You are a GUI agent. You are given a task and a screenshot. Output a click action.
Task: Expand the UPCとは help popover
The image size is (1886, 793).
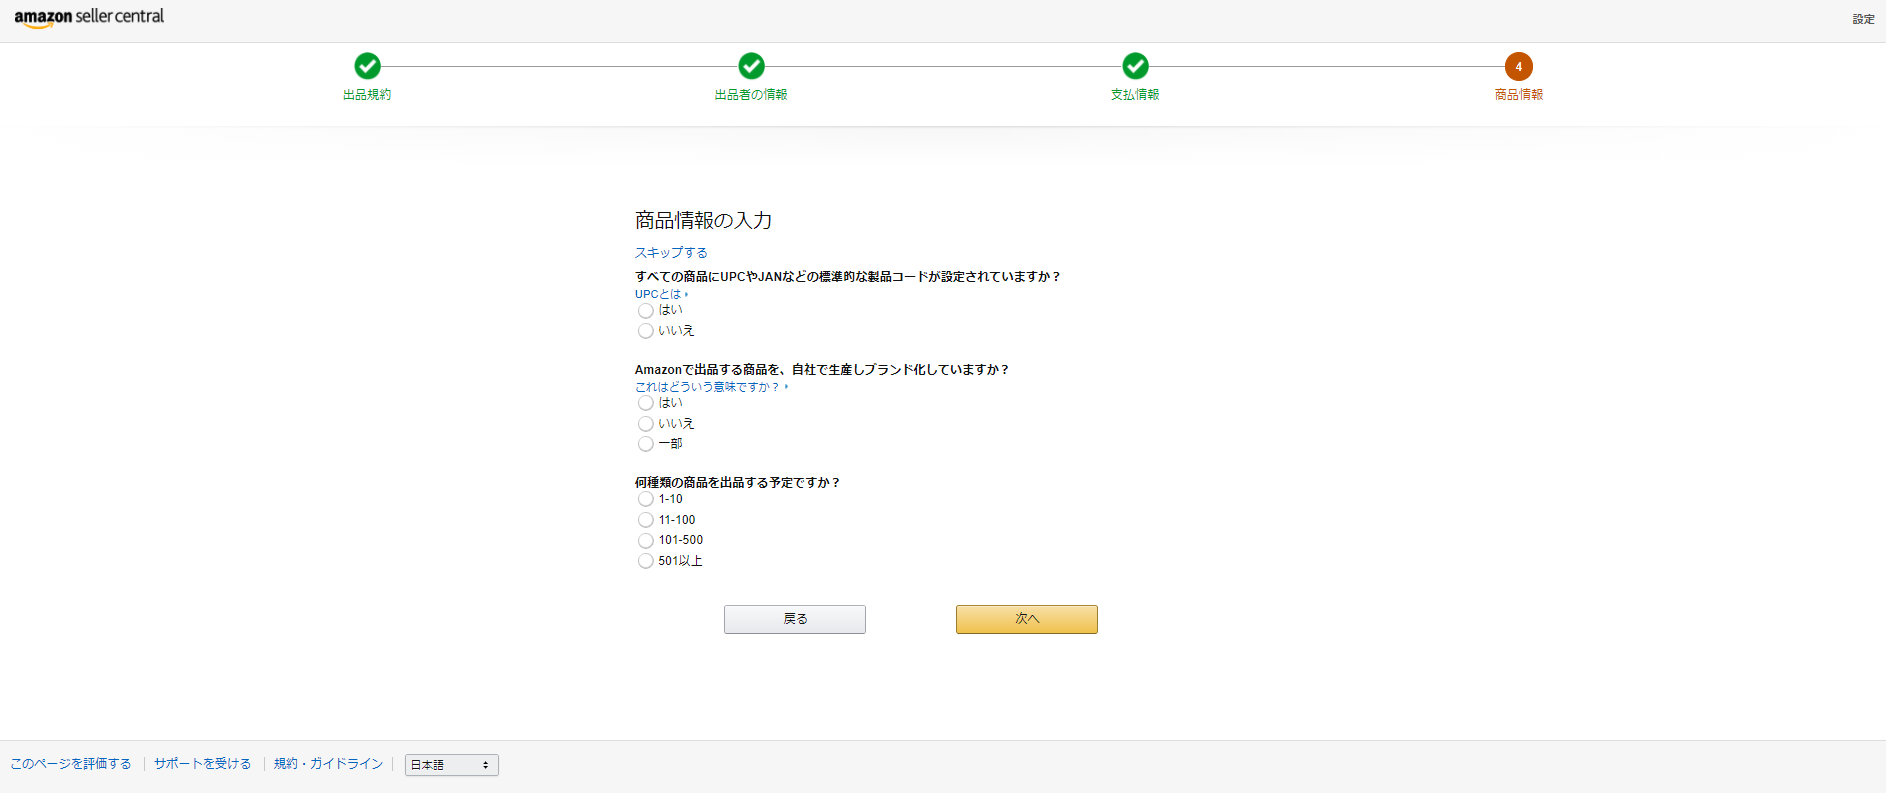point(661,294)
